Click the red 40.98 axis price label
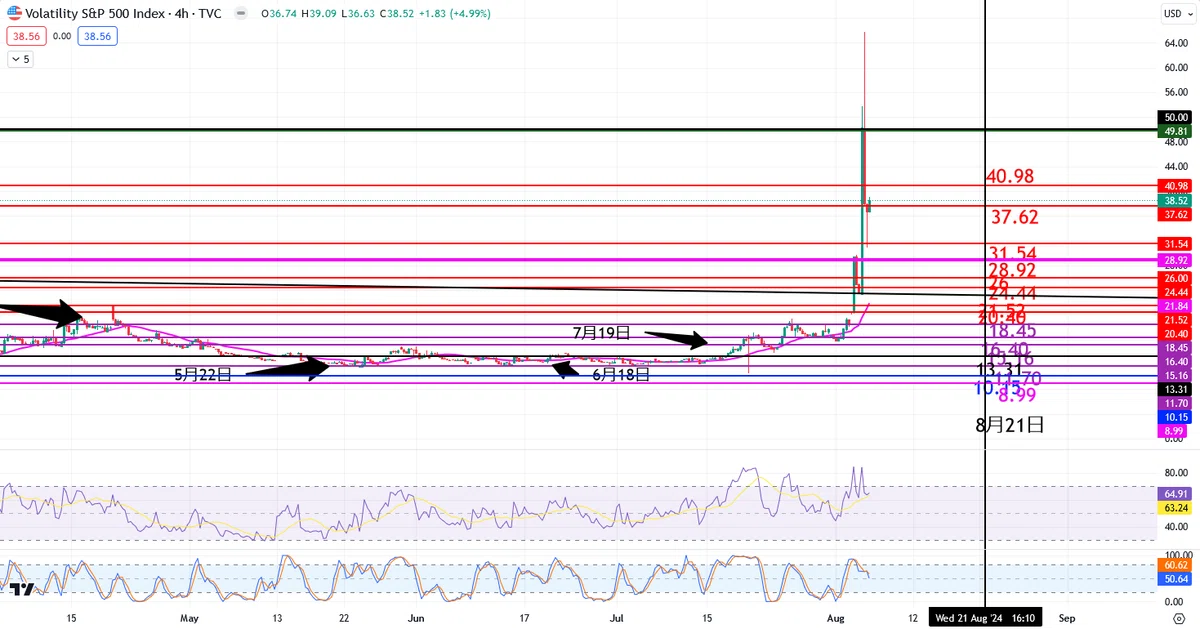This screenshot has height=629, width=1200. pos(1175,186)
